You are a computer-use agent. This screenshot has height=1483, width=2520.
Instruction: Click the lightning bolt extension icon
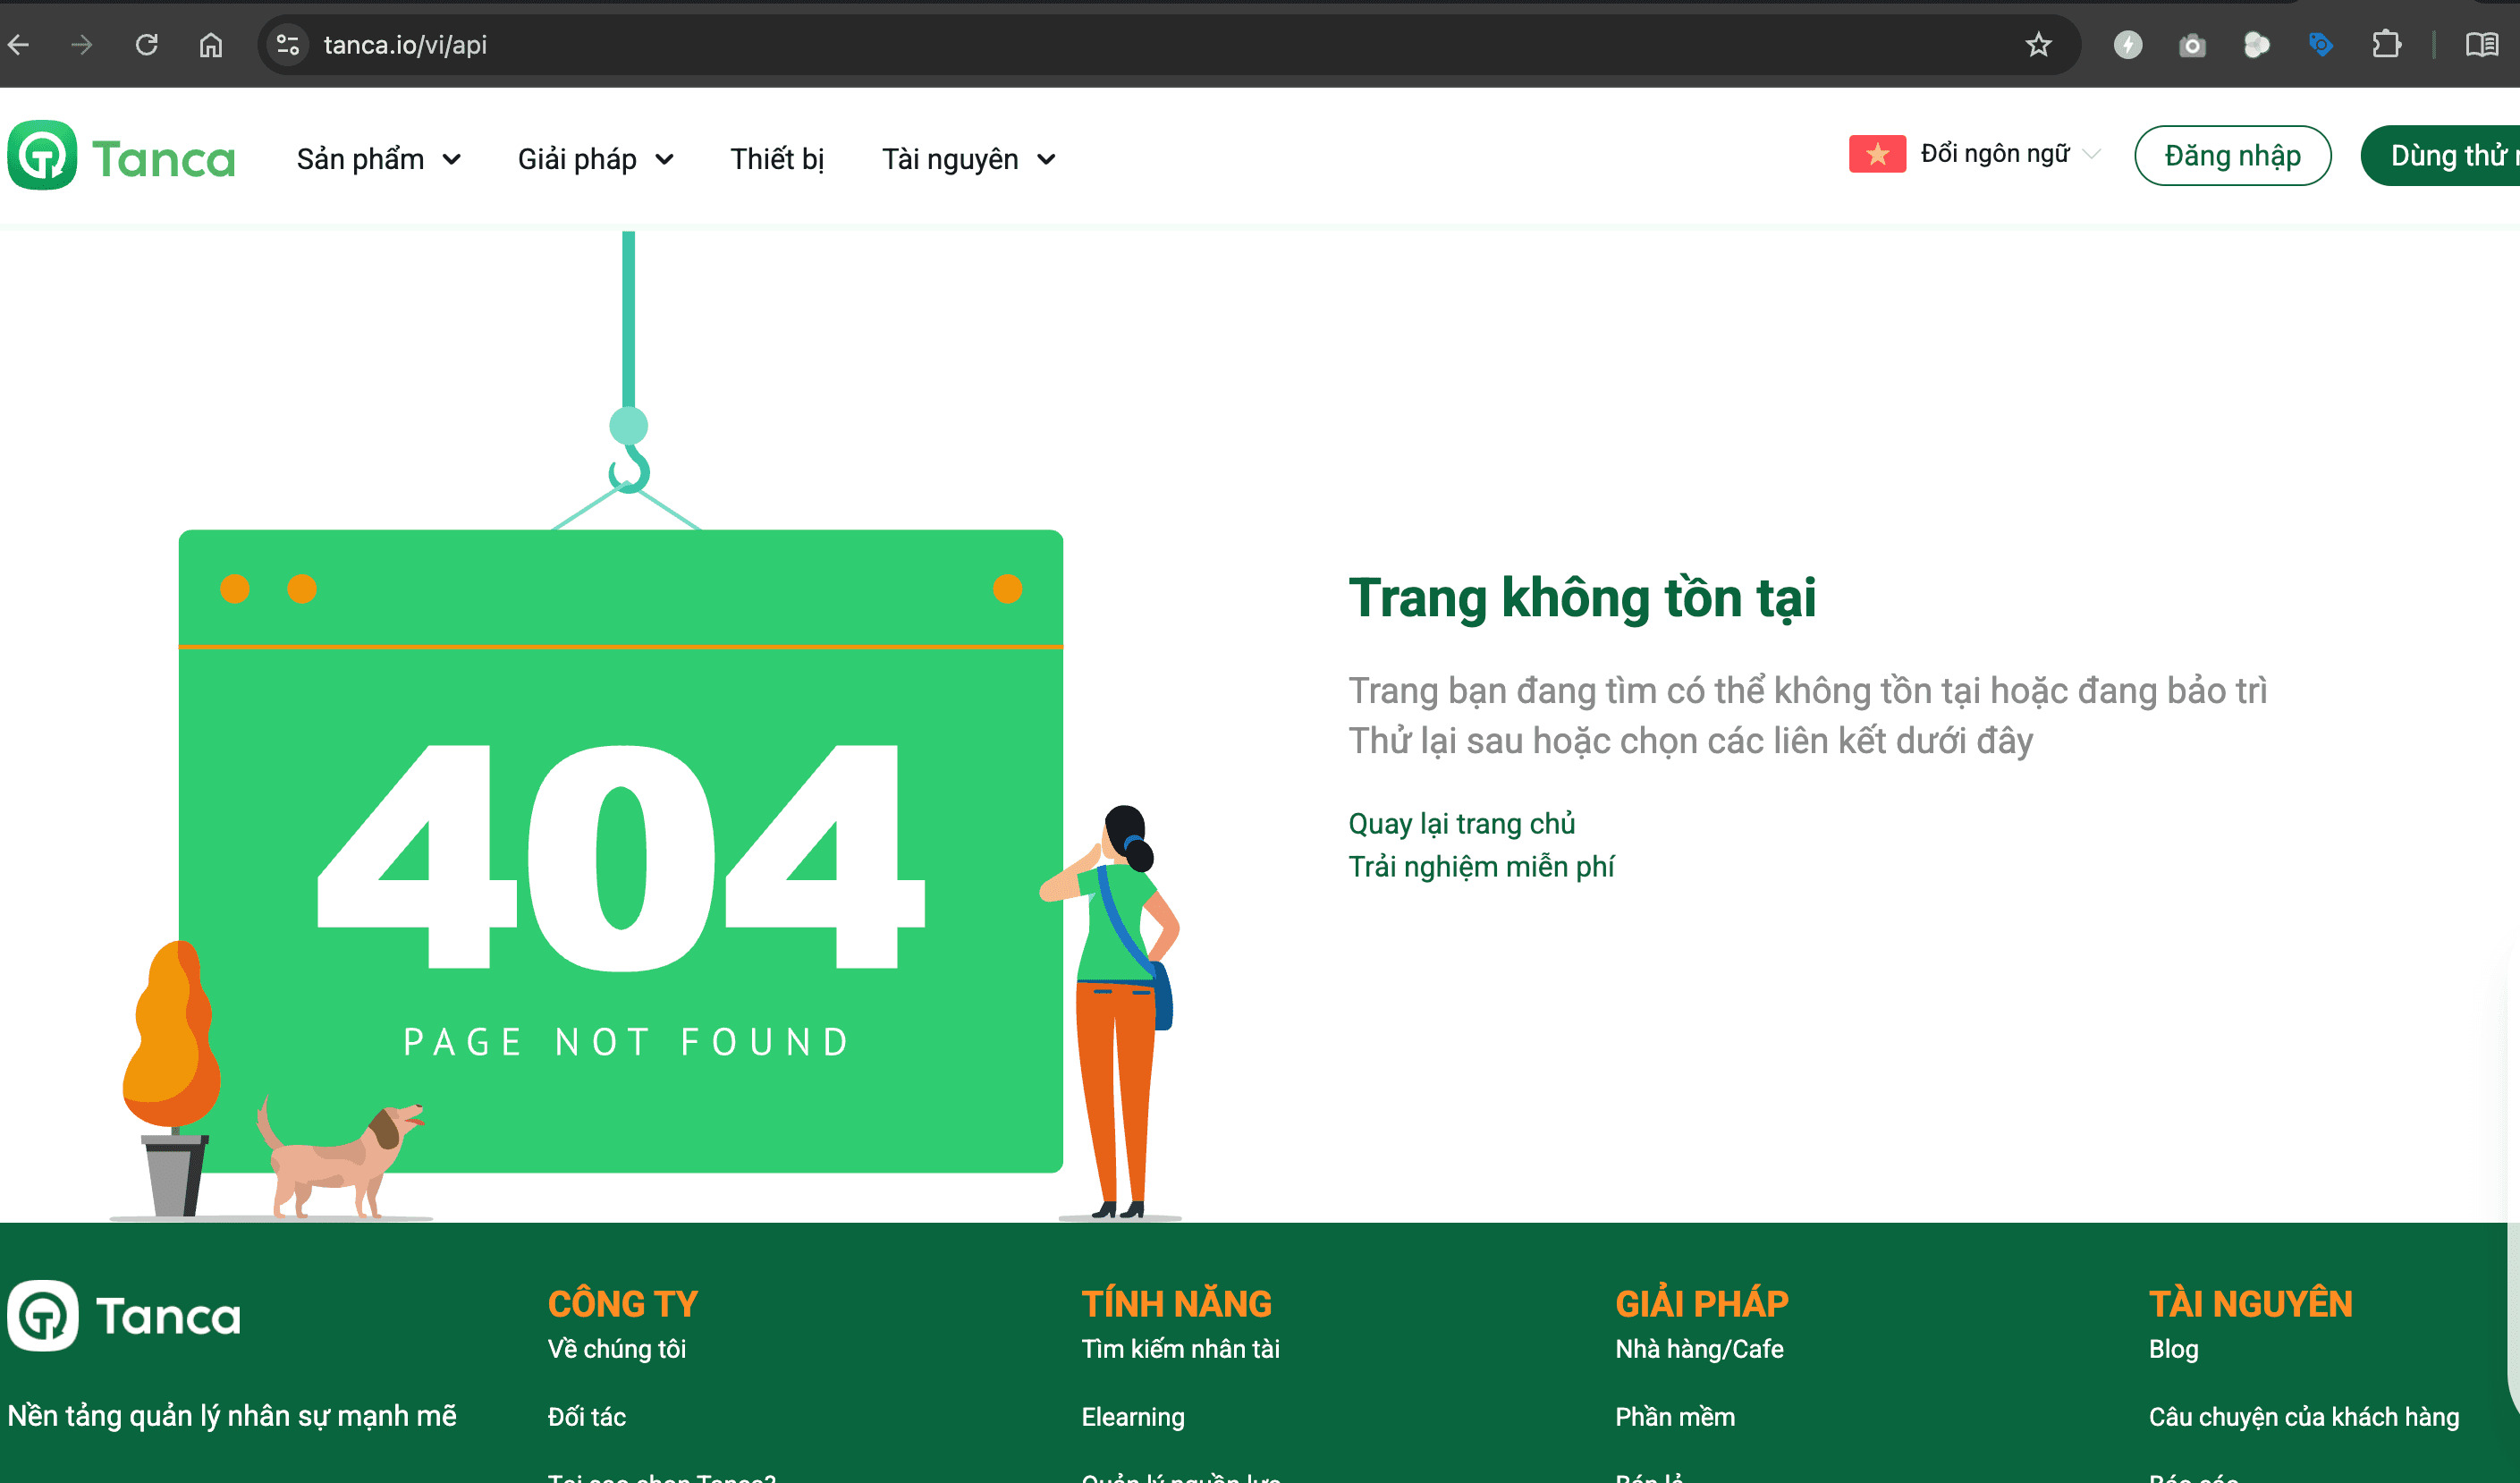click(2127, 45)
